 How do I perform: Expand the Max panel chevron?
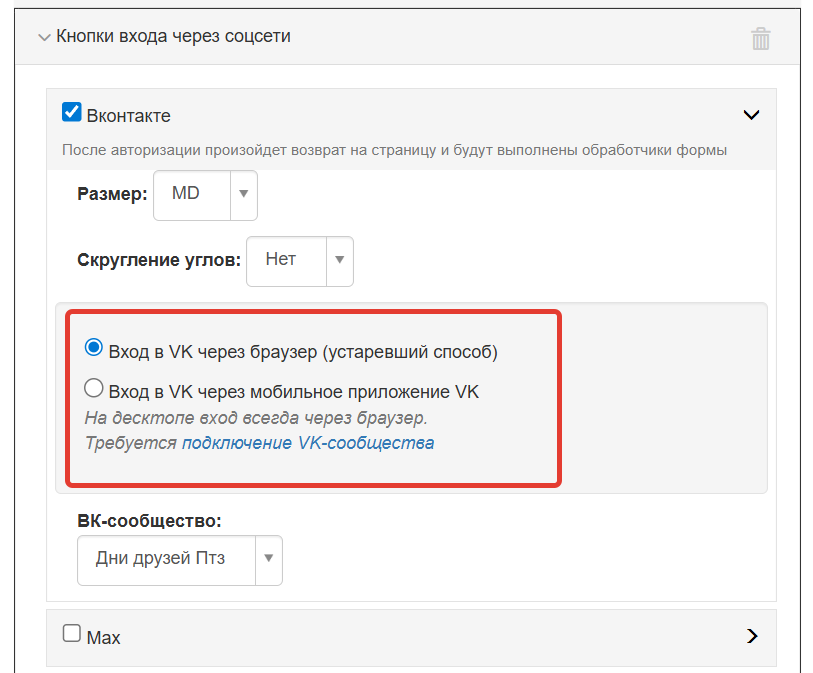coord(752,636)
